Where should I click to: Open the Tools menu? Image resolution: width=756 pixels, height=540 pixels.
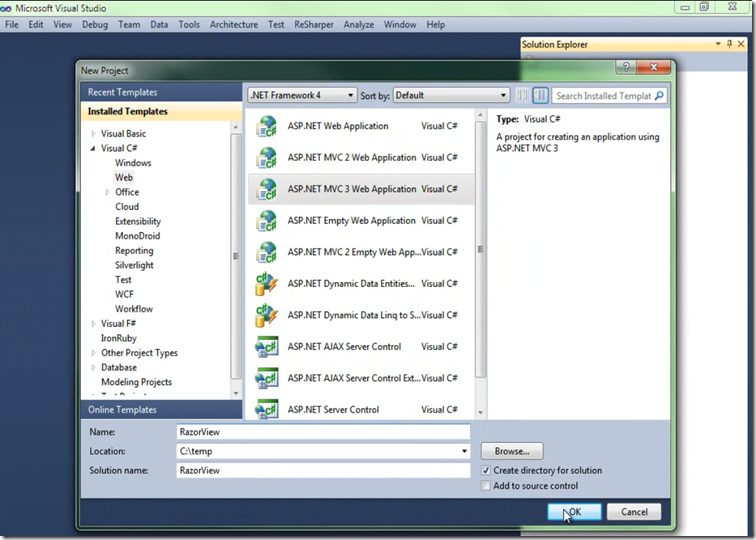189,25
